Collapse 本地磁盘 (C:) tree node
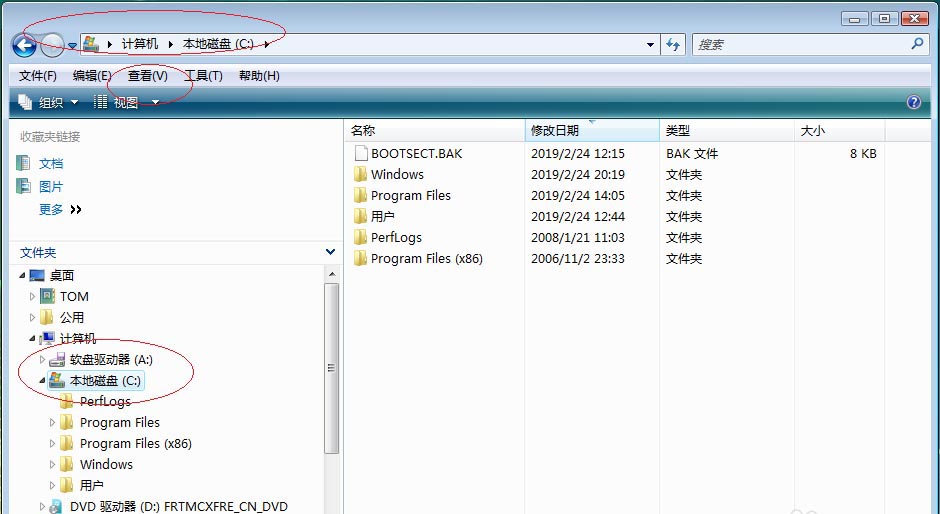The image size is (940, 514). click(42, 380)
